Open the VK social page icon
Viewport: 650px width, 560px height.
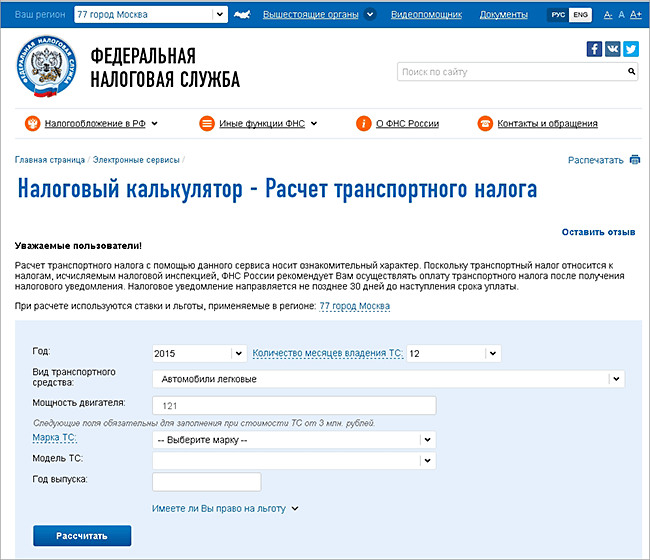[x=612, y=49]
